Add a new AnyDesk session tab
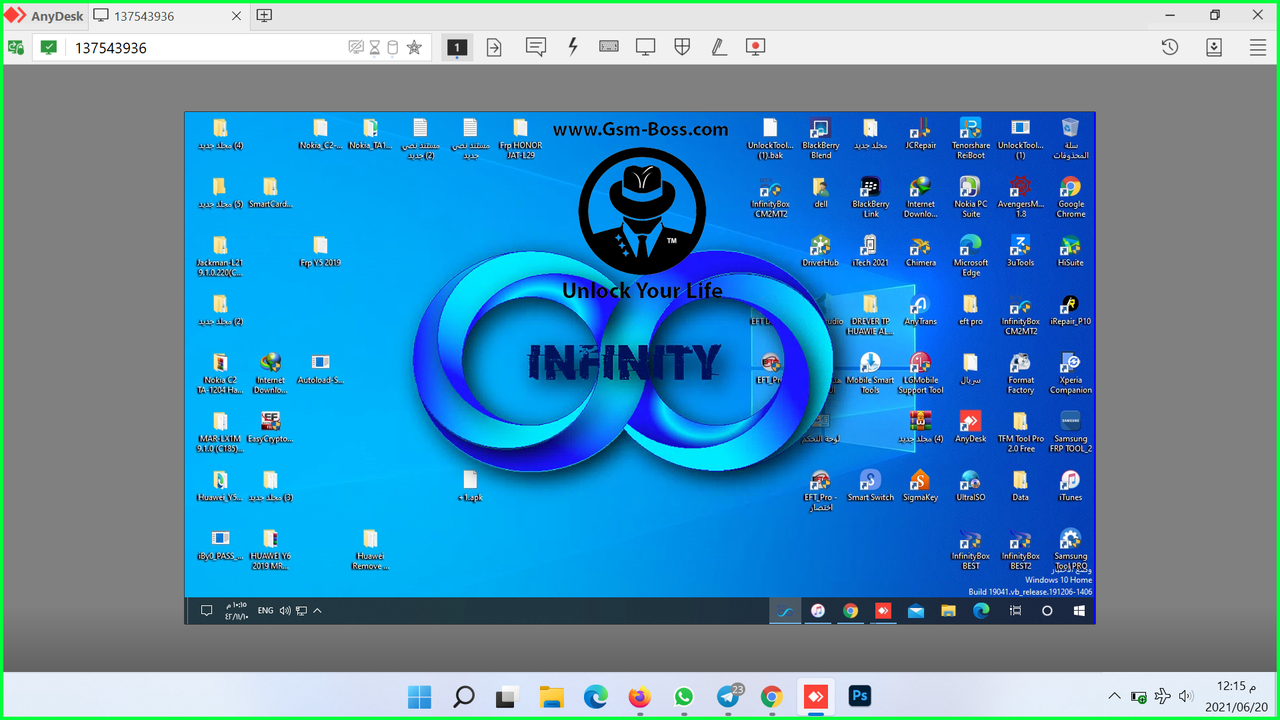Image resolution: width=1280 pixels, height=720 pixels. click(x=264, y=16)
